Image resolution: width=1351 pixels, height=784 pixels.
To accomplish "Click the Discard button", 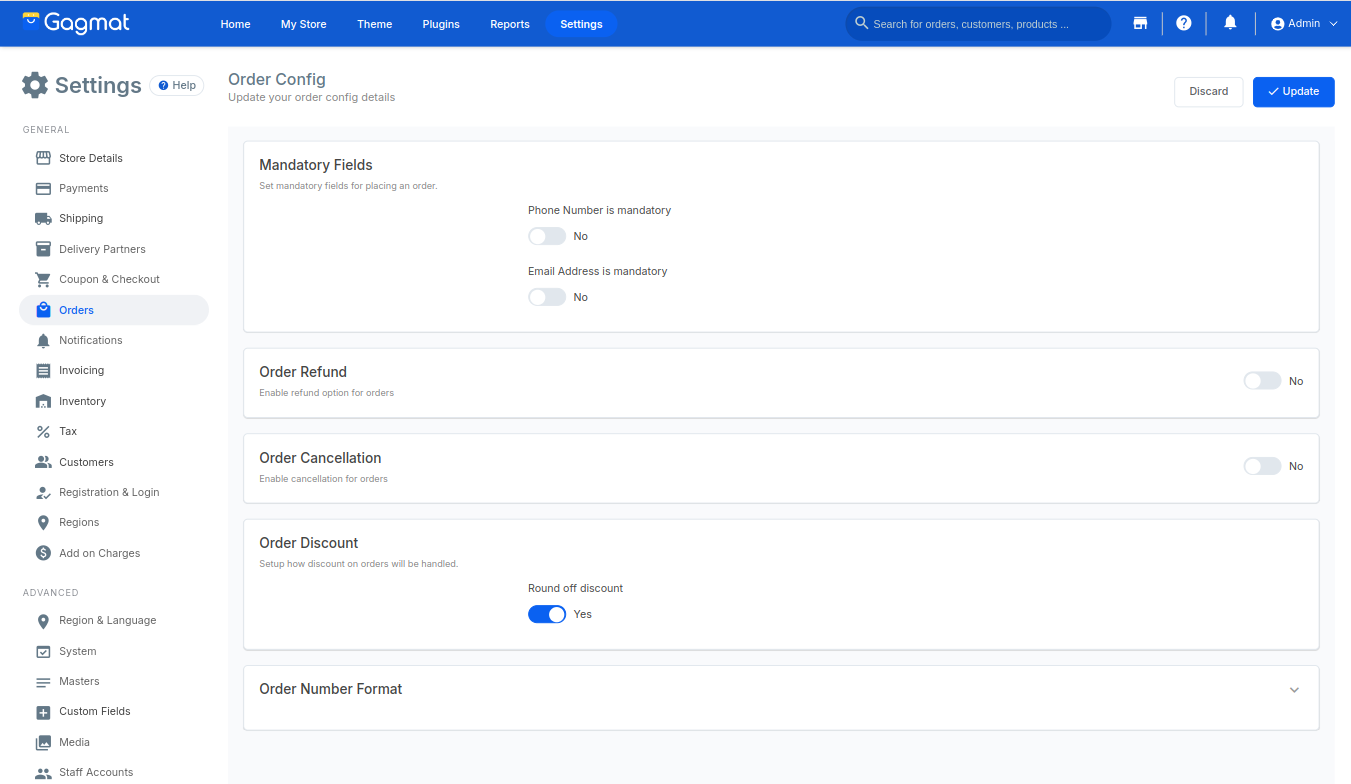I will click(1208, 91).
